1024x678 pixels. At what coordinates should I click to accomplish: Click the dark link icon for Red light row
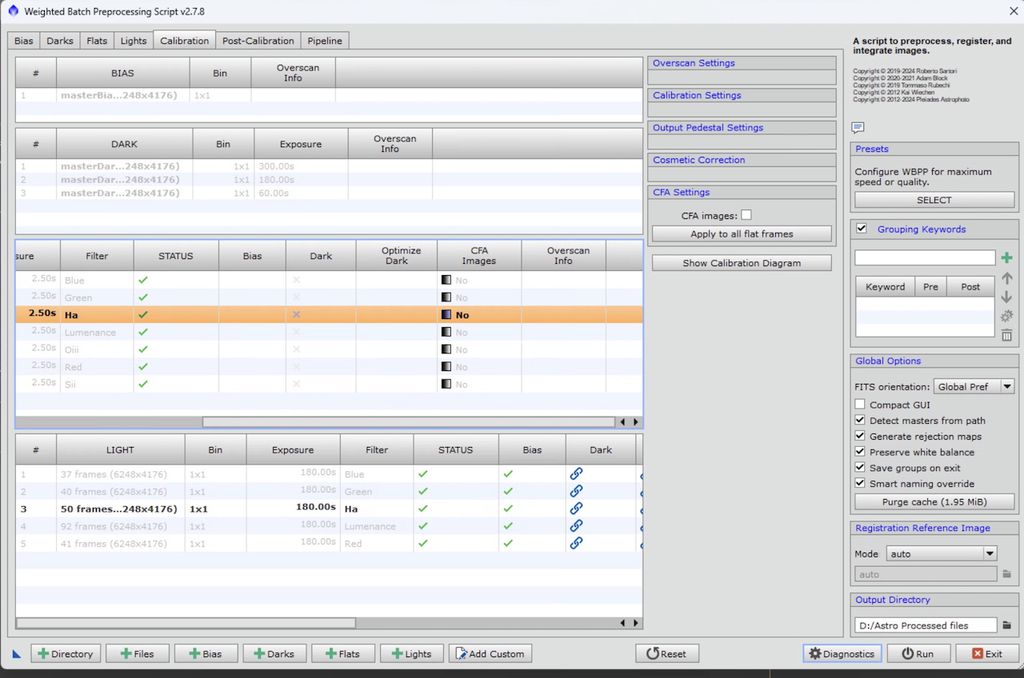576,543
